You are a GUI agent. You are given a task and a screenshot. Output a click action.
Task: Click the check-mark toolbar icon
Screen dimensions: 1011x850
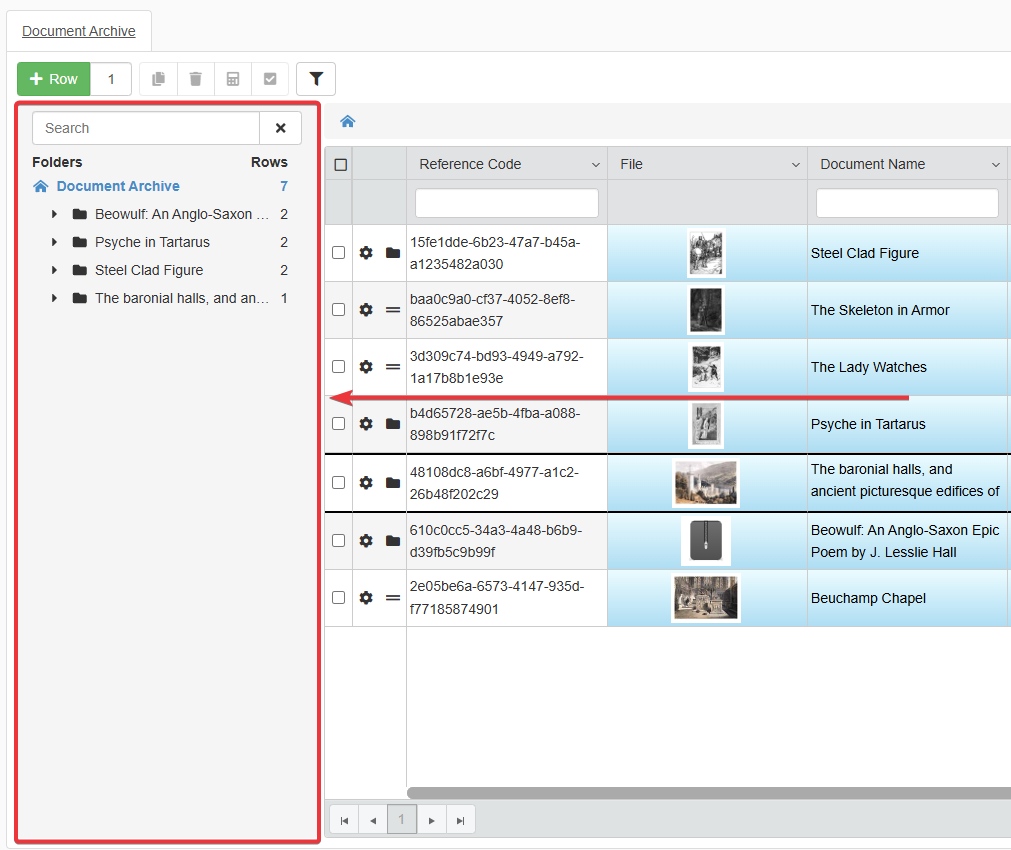pyautogui.click(x=270, y=79)
